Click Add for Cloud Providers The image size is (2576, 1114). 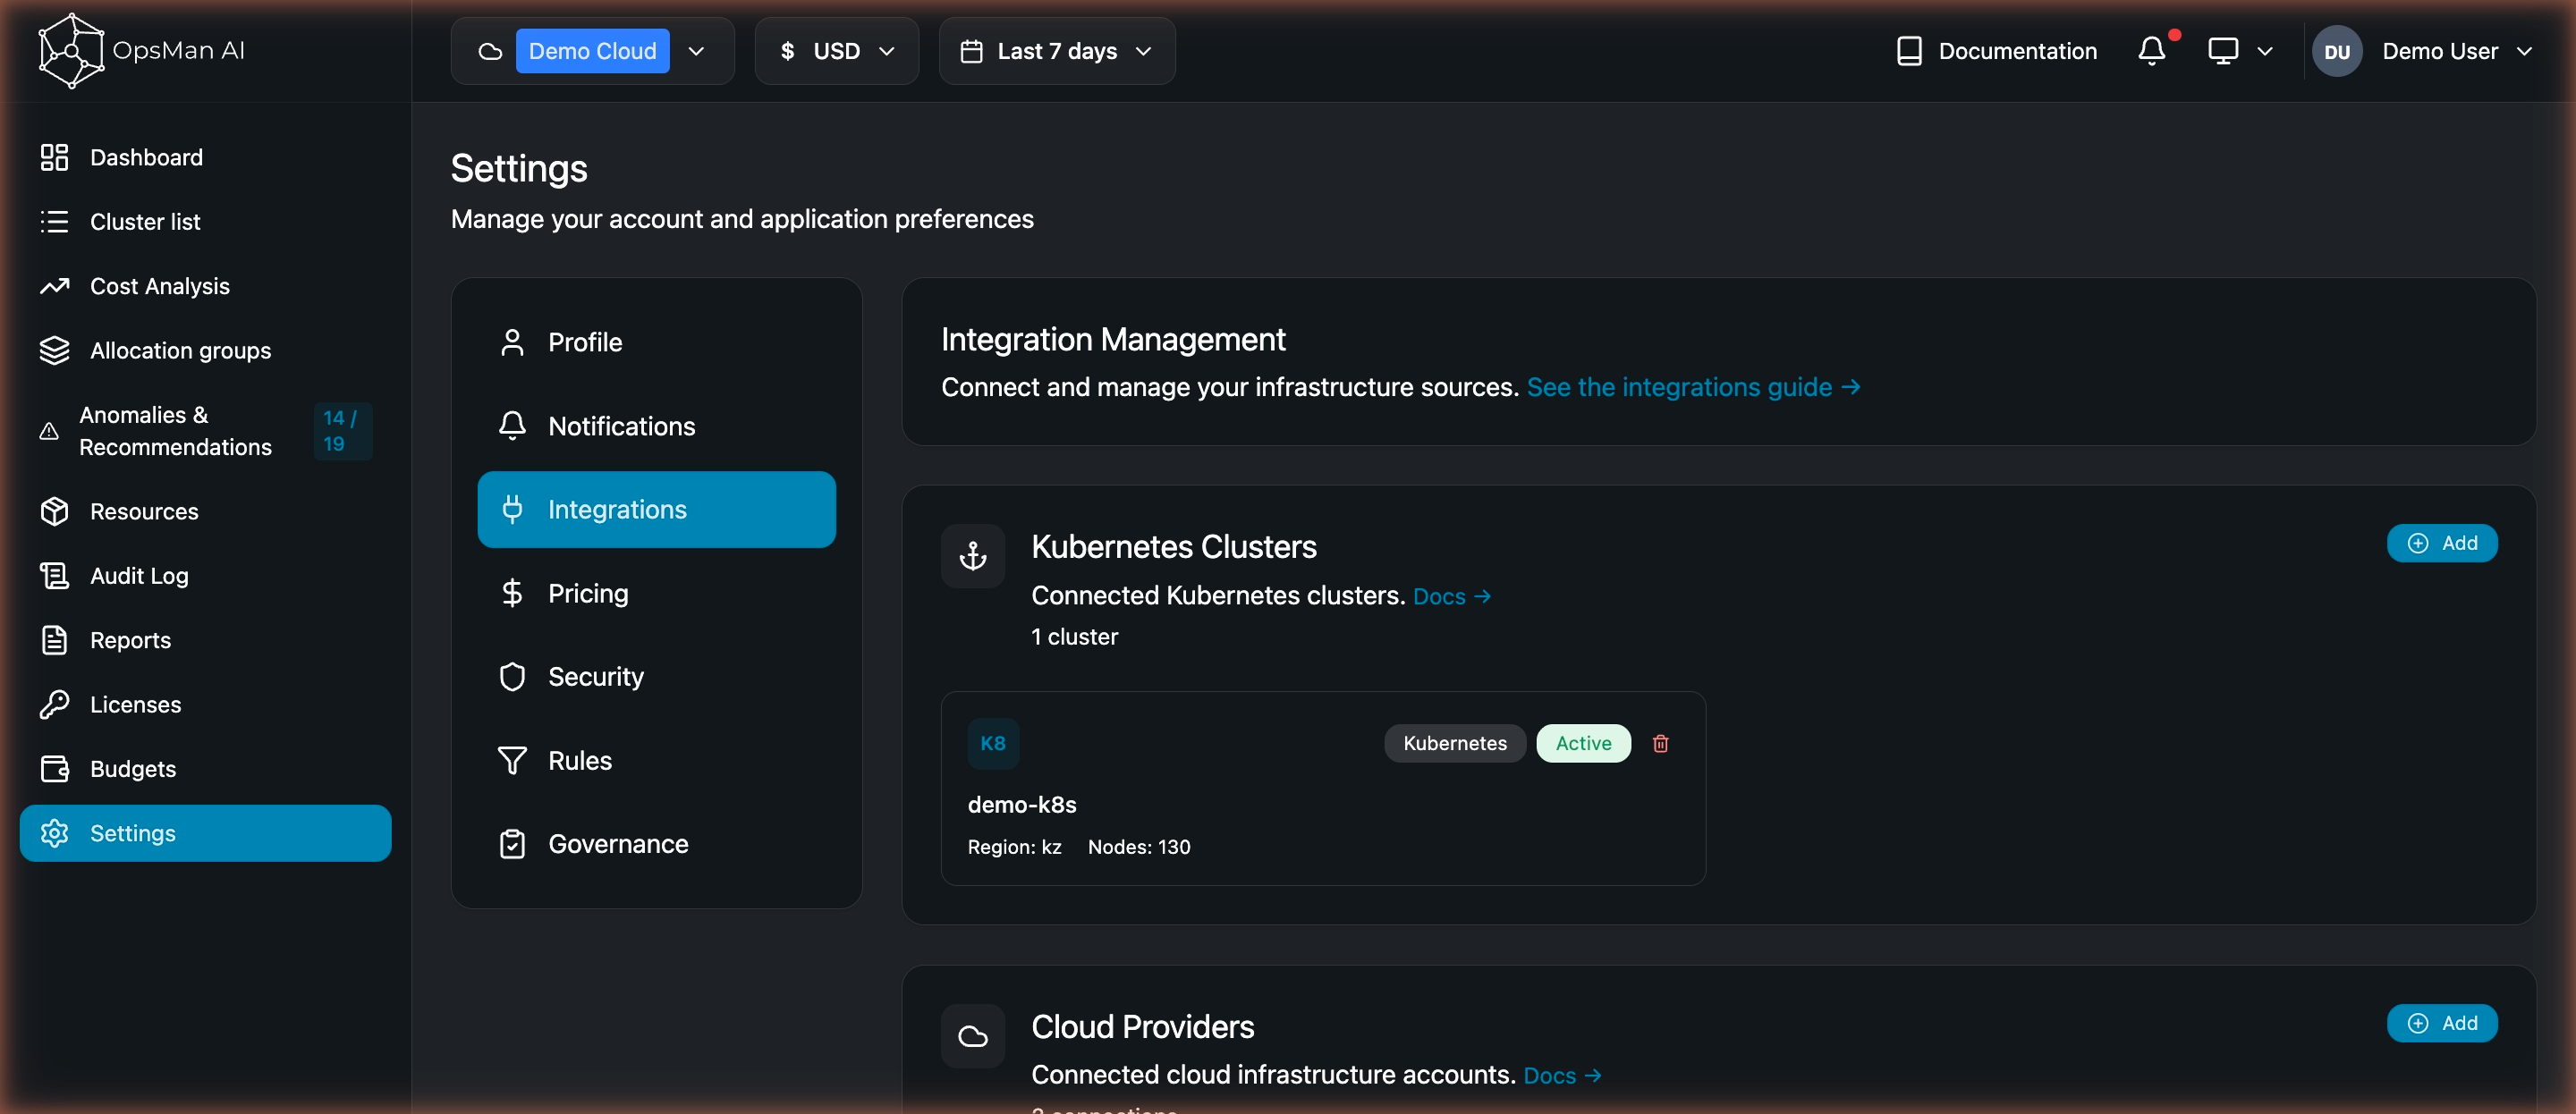pos(2441,1023)
